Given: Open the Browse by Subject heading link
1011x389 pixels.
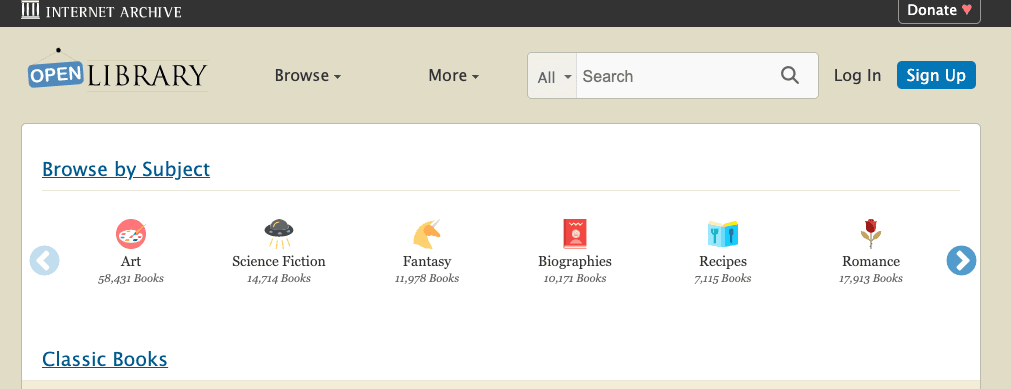Looking at the screenshot, I should click(126, 169).
